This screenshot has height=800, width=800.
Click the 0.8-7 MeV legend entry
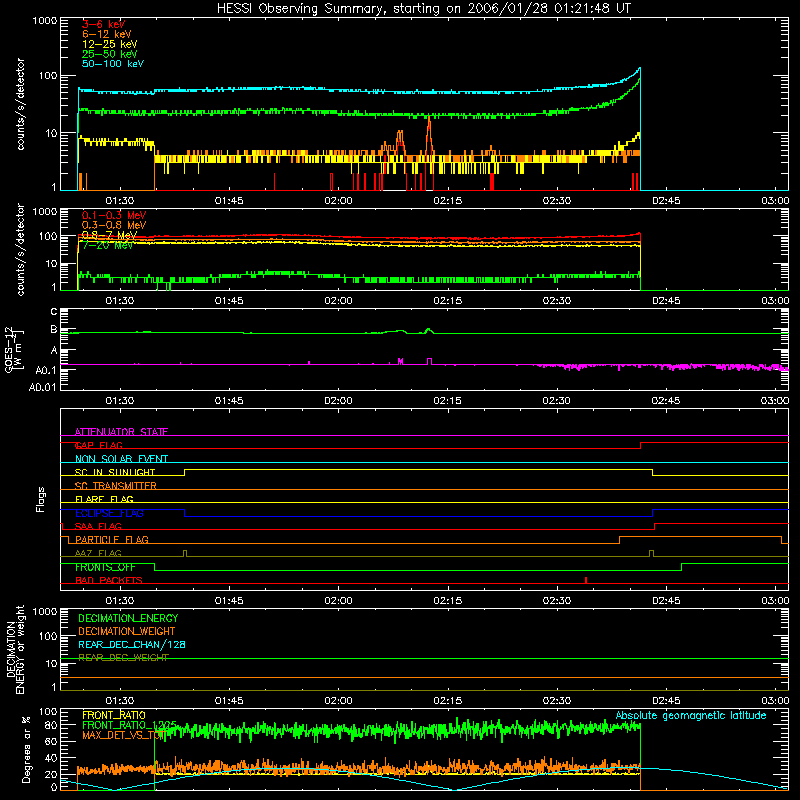pos(109,235)
